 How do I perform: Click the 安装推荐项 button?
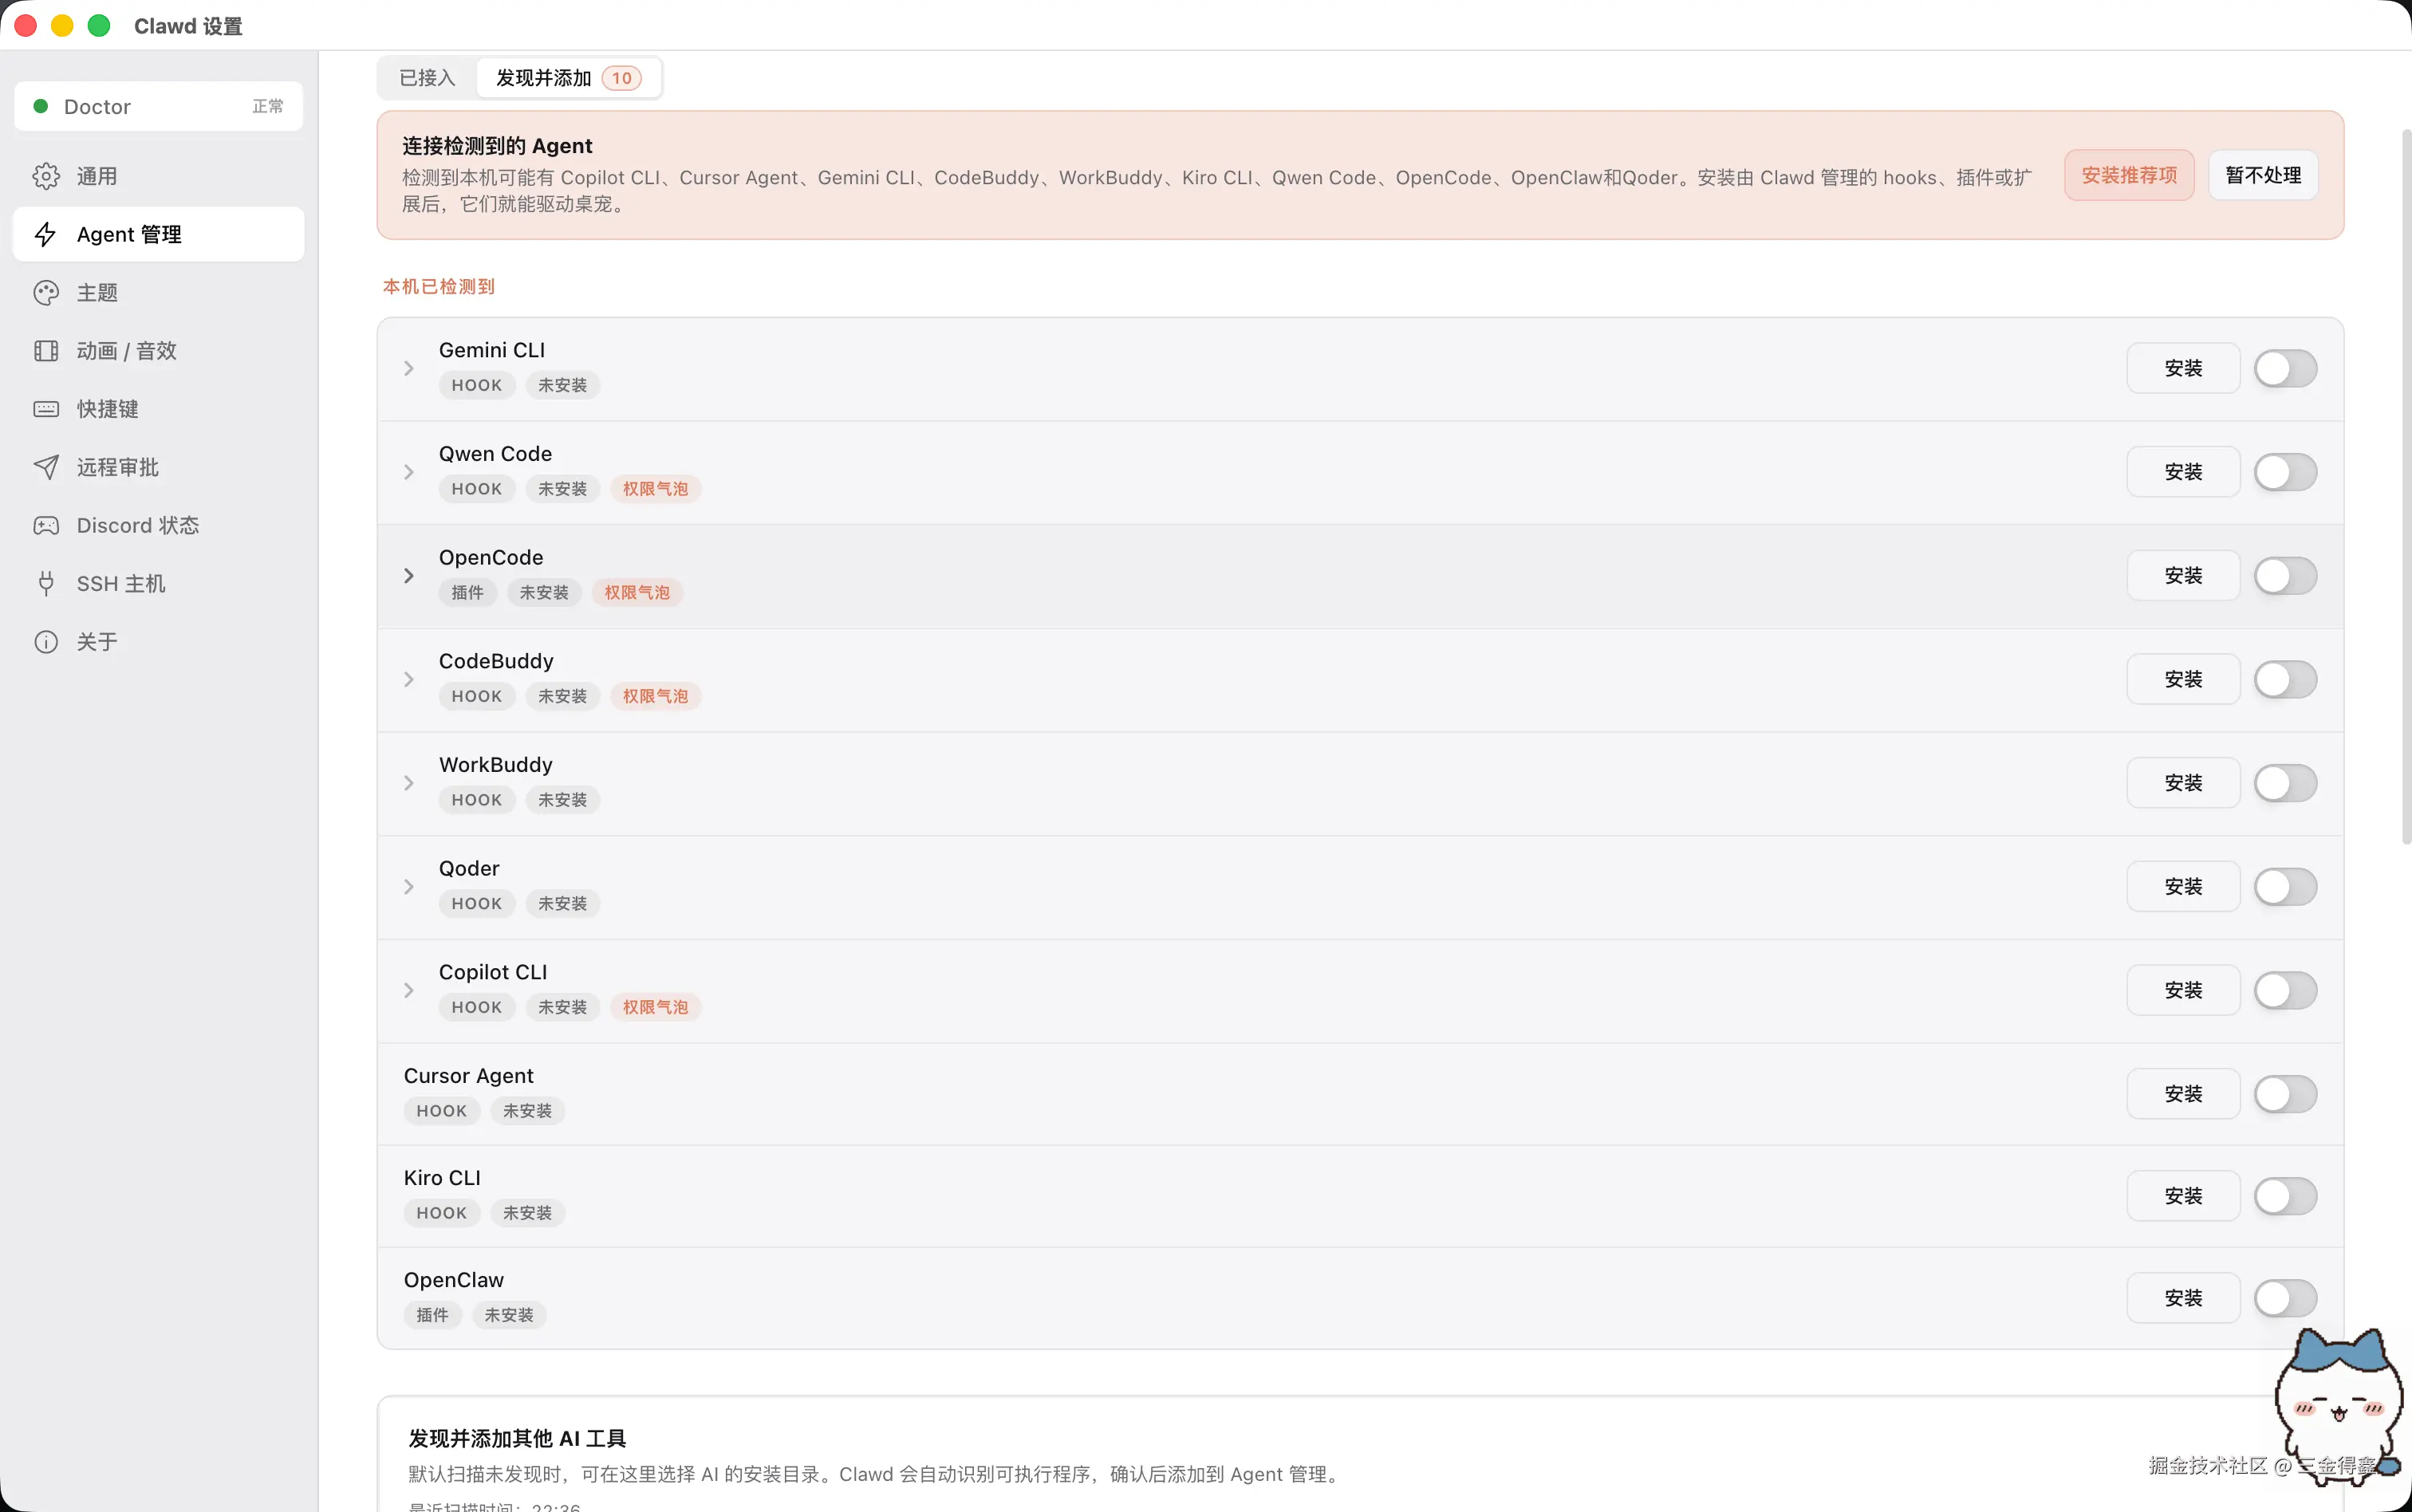(2129, 175)
